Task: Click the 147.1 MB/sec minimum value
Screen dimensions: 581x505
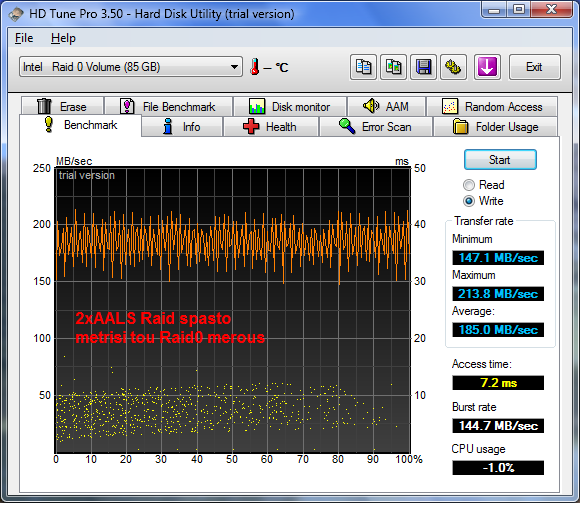Action: 498,258
